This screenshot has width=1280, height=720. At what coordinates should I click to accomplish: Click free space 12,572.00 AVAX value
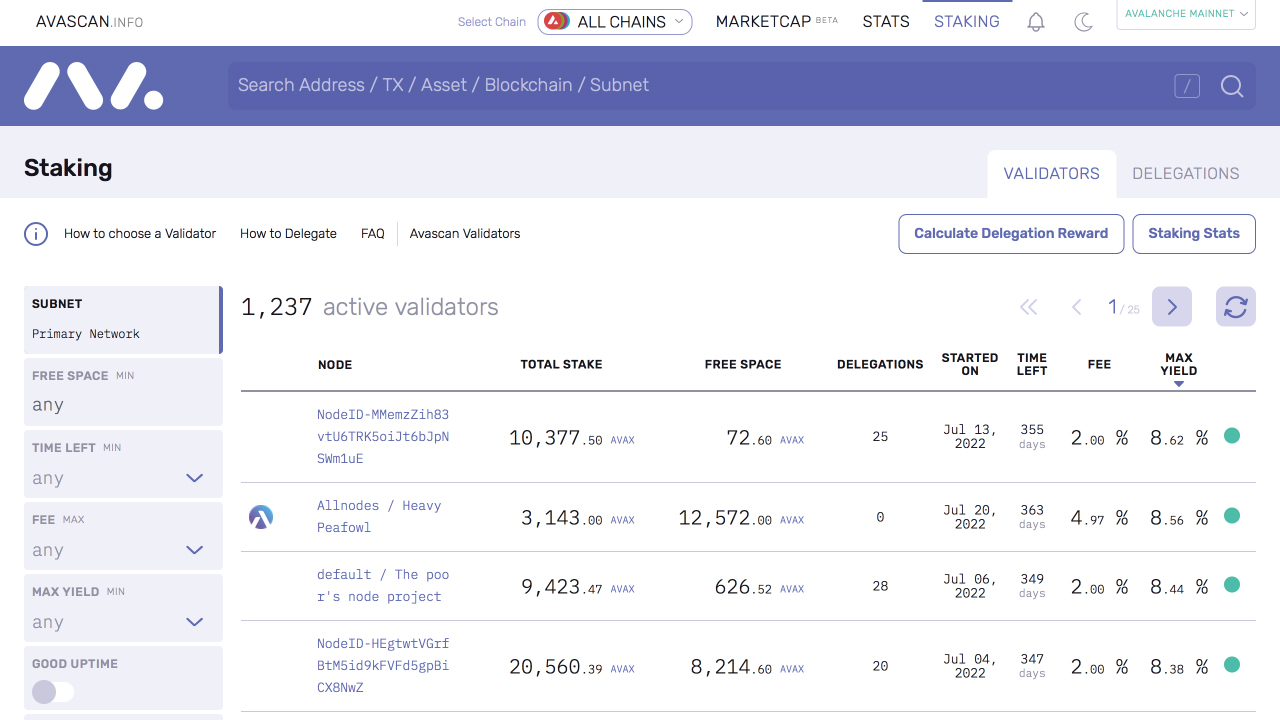point(741,518)
